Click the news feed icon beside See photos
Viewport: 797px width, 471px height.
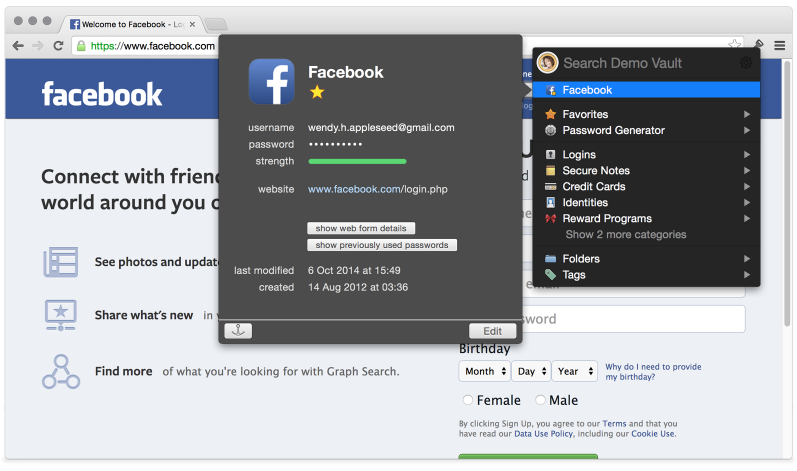pyautogui.click(x=60, y=262)
